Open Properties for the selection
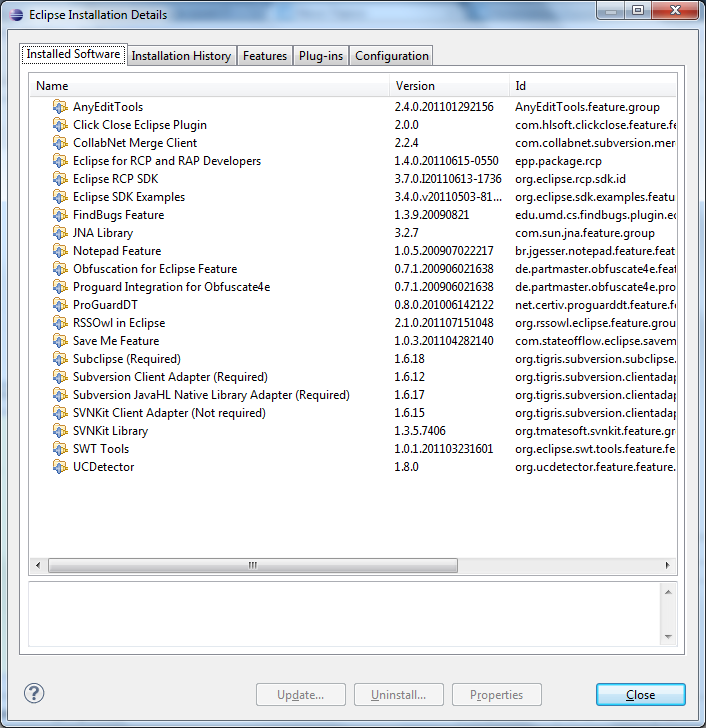The height and width of the screenshot is (728, 706). tap(496, 695)
